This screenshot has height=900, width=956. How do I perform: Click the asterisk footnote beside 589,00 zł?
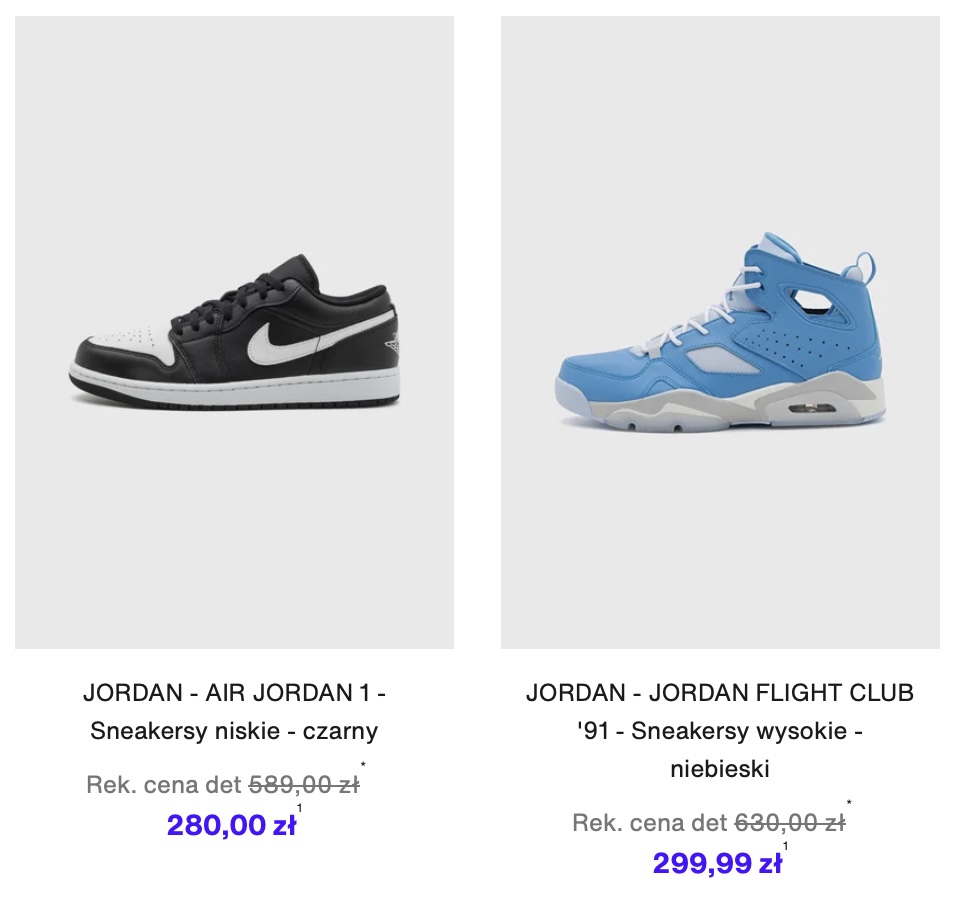click(363, 765)
